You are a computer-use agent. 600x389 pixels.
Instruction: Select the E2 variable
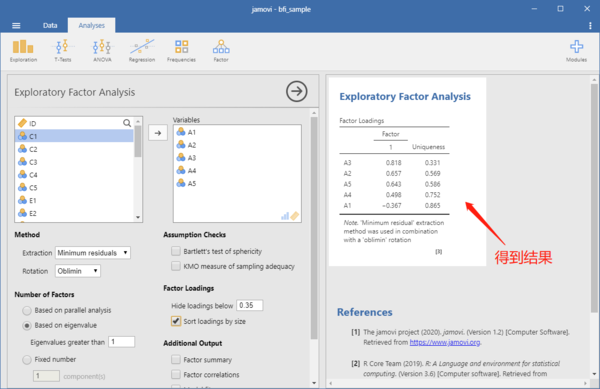(74, 213)
